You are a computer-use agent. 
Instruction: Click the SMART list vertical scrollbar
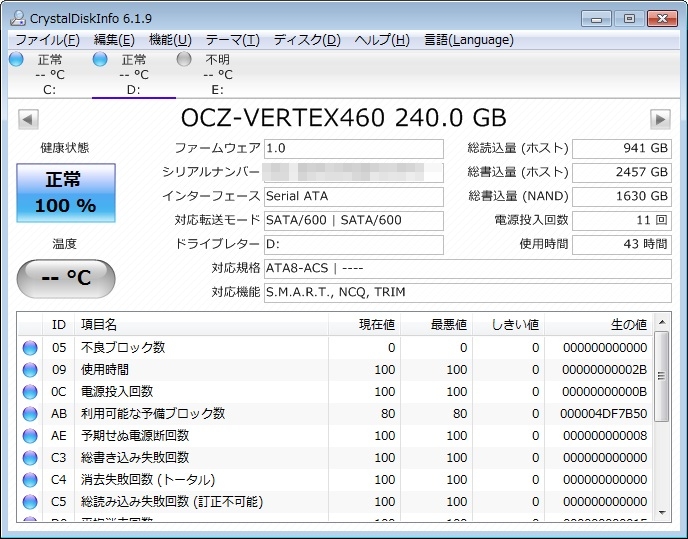(661, 420)
